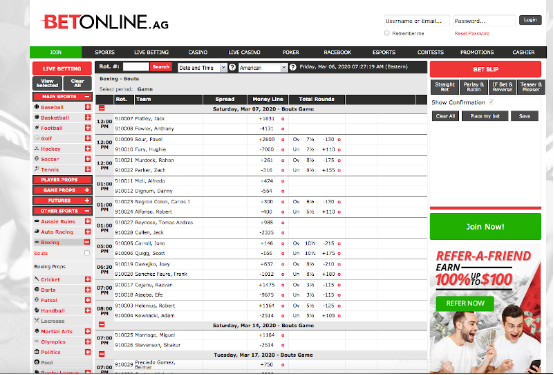Open the CASHIER navigation menu
Image resolution: width=554 pixels, height=375 pixels.
pos(523,52)
